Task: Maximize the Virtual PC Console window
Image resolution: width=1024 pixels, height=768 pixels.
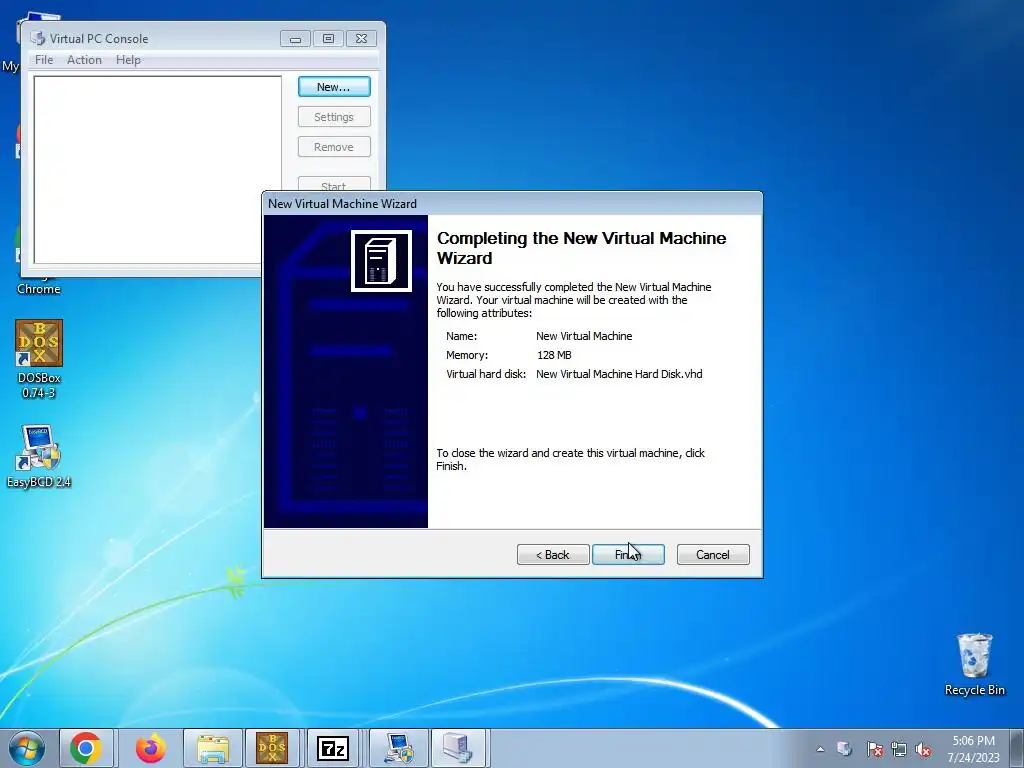Action: pyautogui.click(x=328, y=39)
